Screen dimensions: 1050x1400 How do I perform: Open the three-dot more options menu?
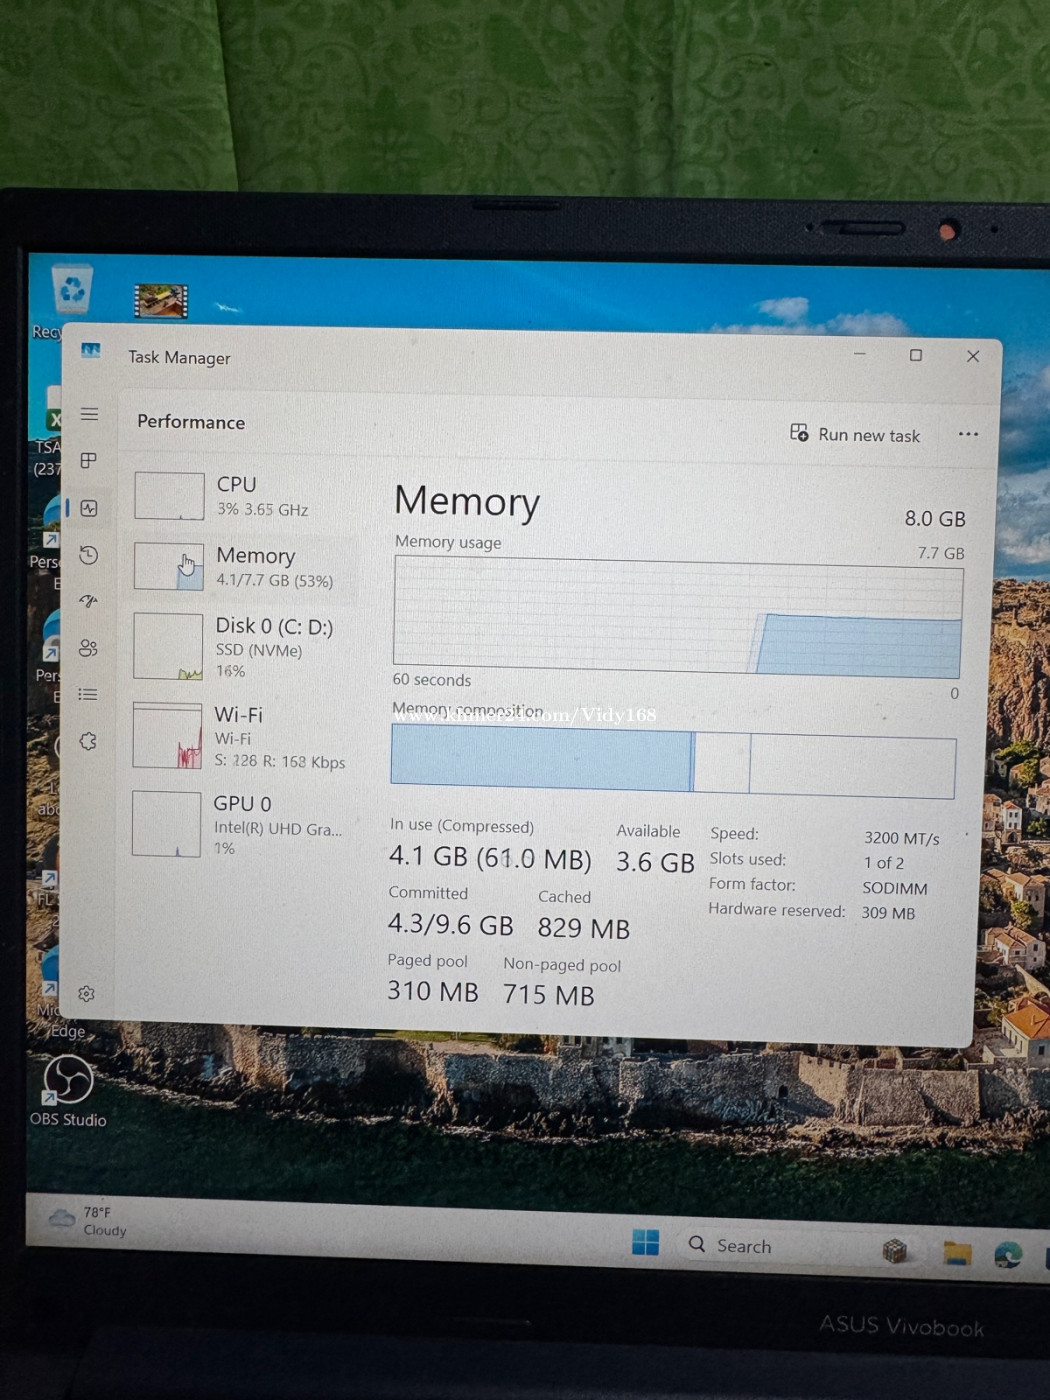pyautogui.click(x=967, y=434)
